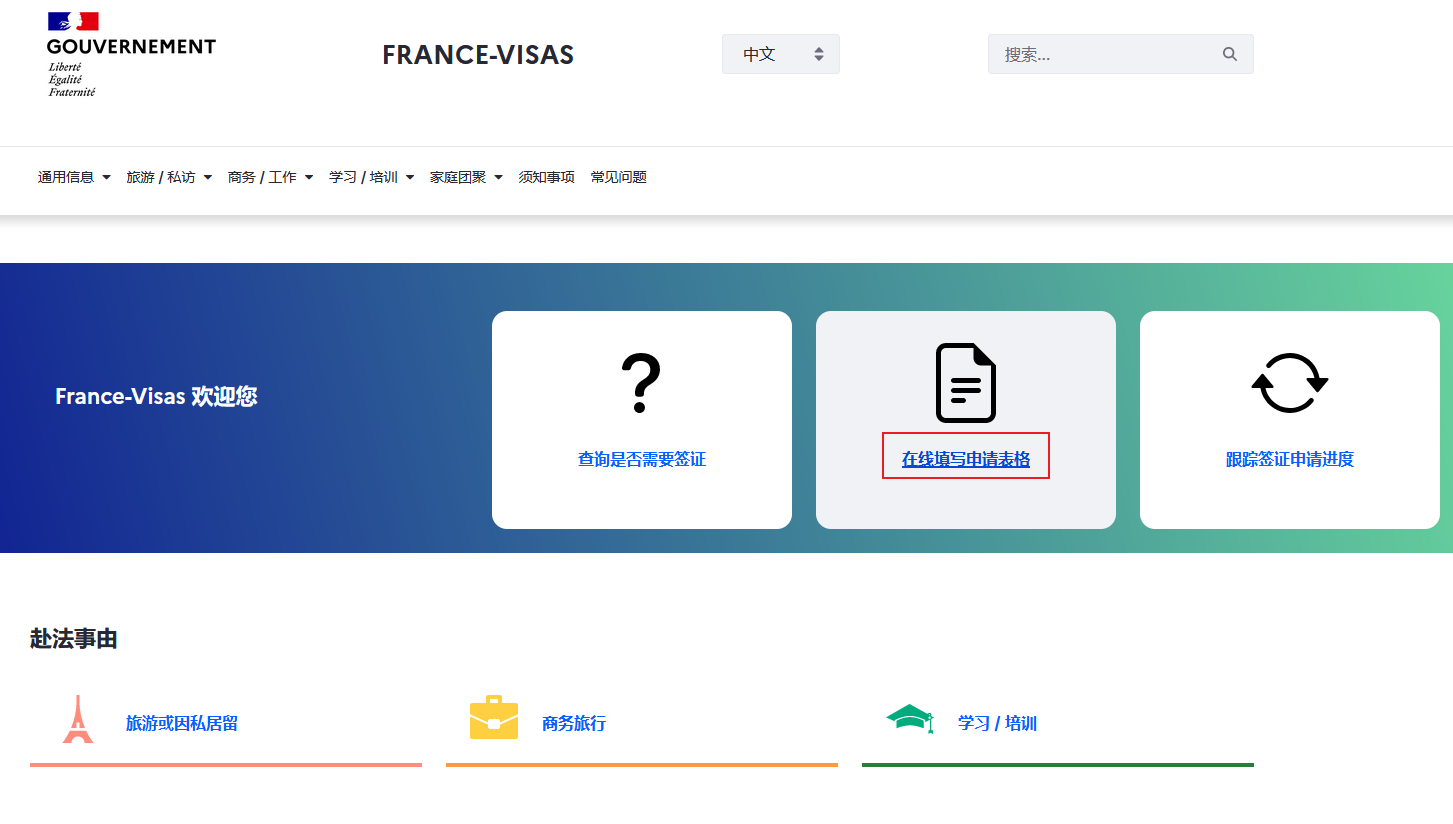Viewport: 1453px width, 824px height.
Task: Click the 在线填写申请表格 link
Action: click(966, 460)
